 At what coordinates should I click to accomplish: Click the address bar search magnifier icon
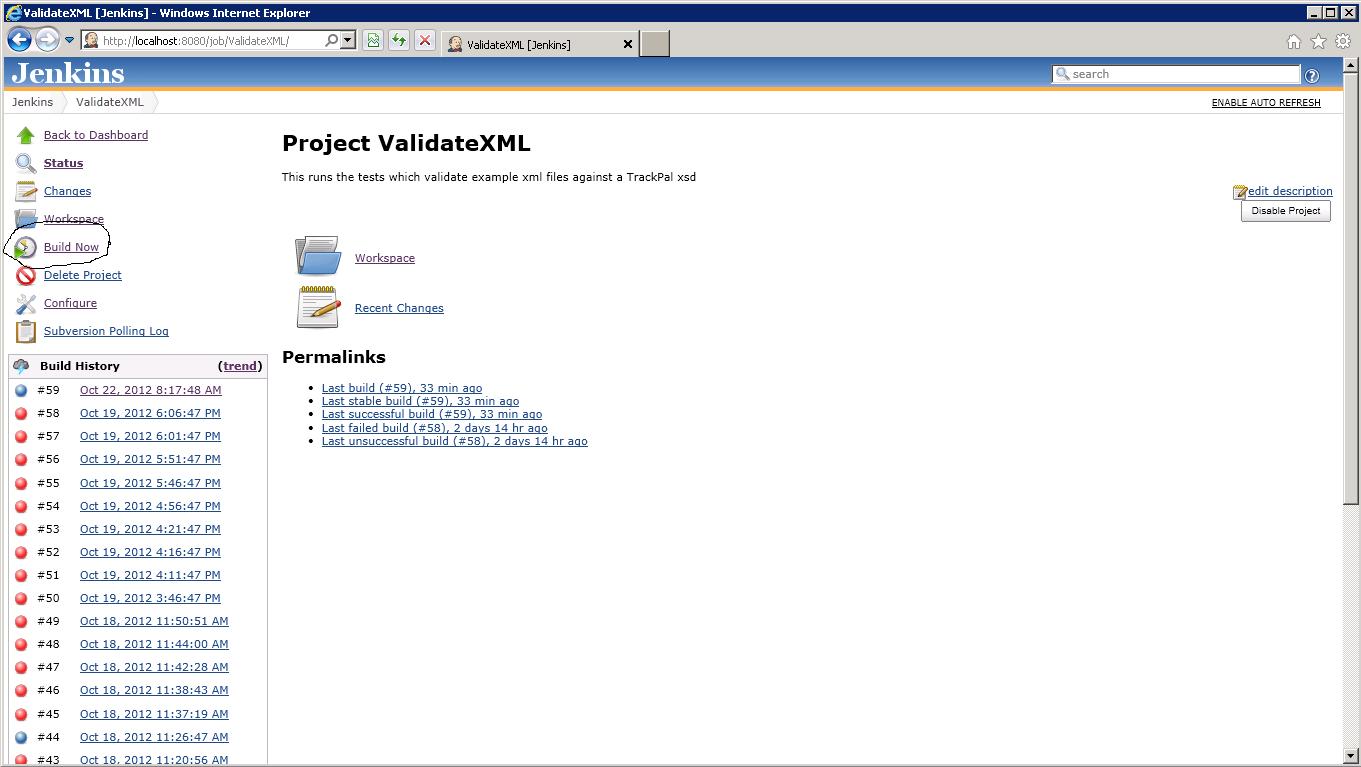[x=331, y=41]
